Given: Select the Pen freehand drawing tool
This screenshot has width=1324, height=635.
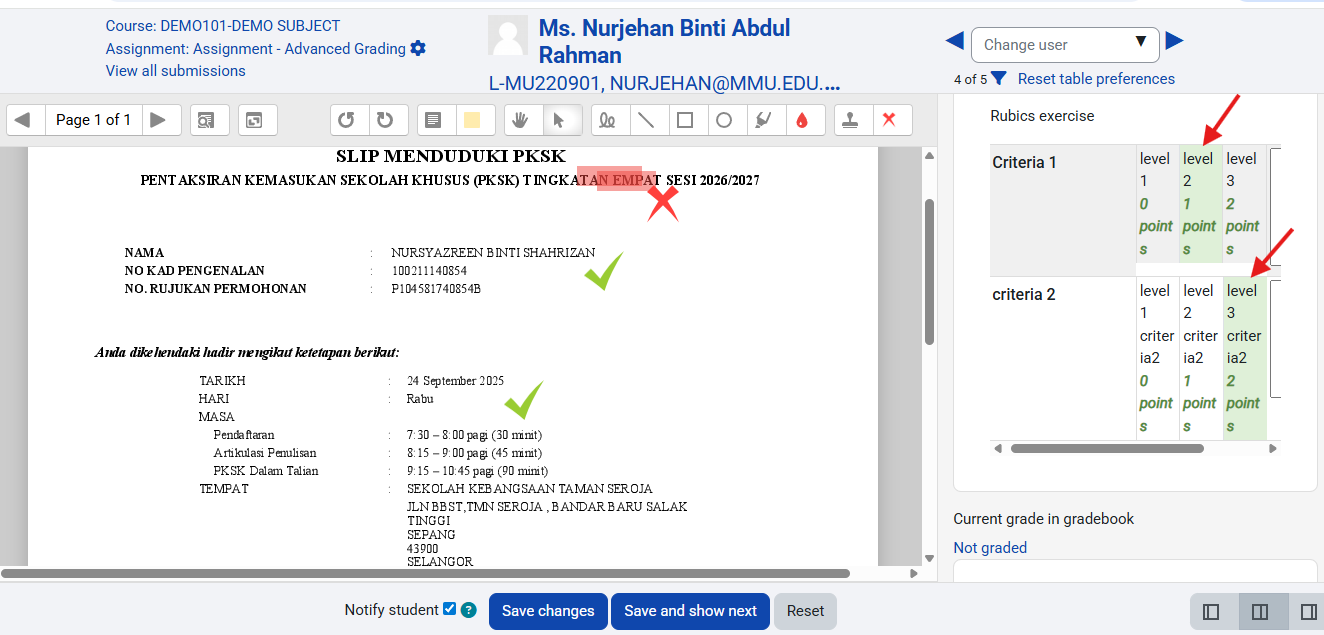Looking at the screenshot, I should 607,120.
